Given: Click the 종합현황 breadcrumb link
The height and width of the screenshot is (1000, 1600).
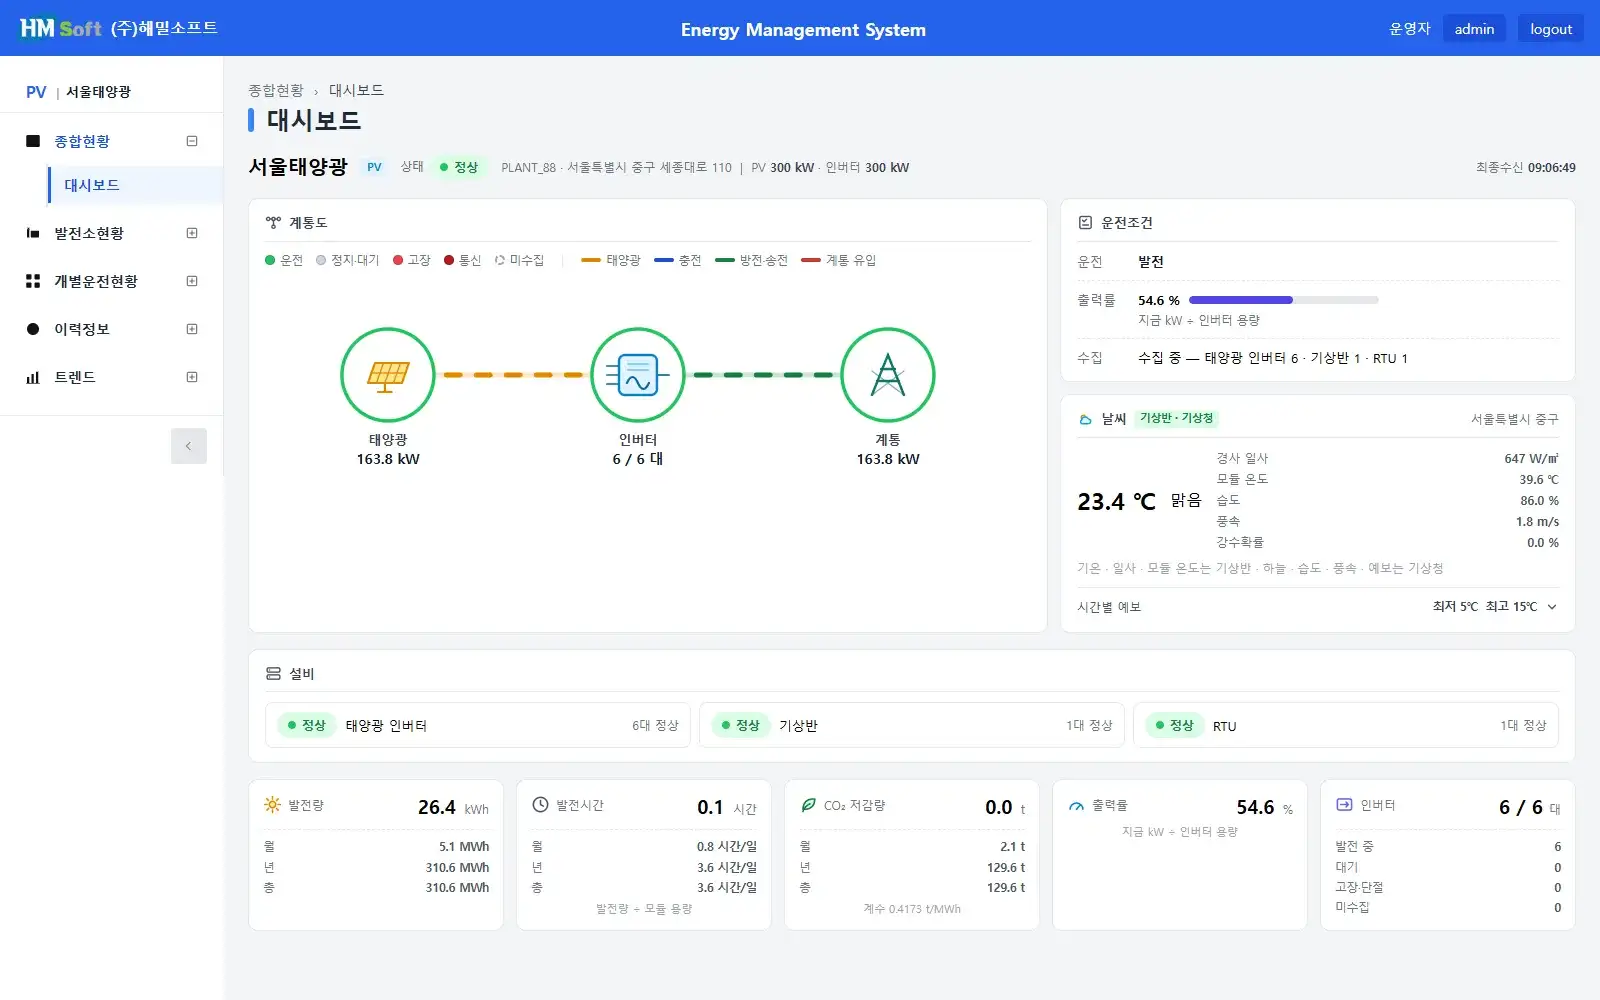Looking at the screenshot, I should coord(276,90).
